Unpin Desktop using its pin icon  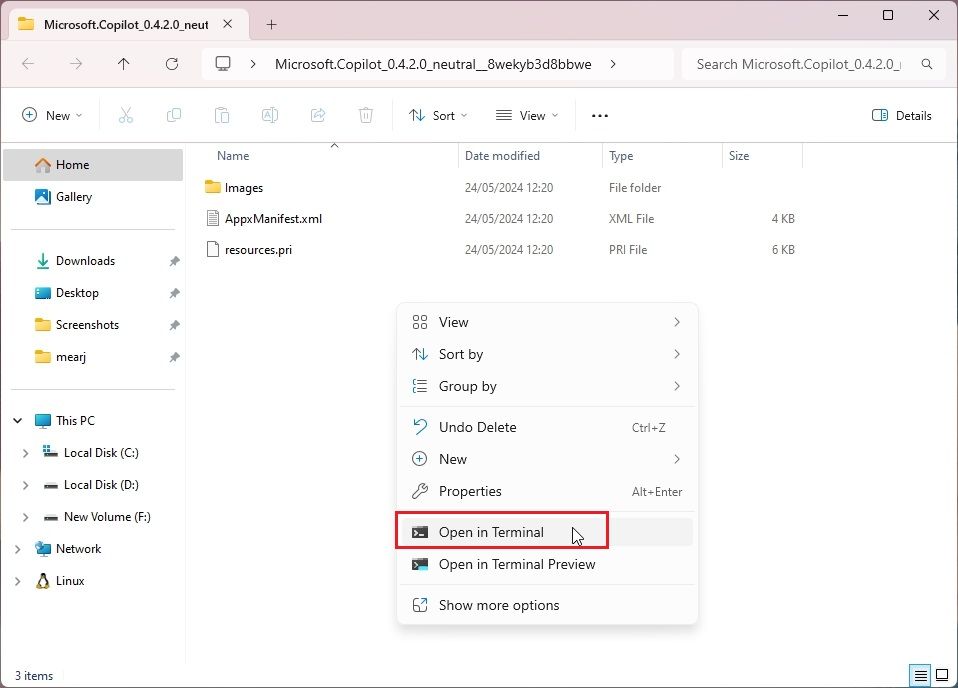click(174, 293)
